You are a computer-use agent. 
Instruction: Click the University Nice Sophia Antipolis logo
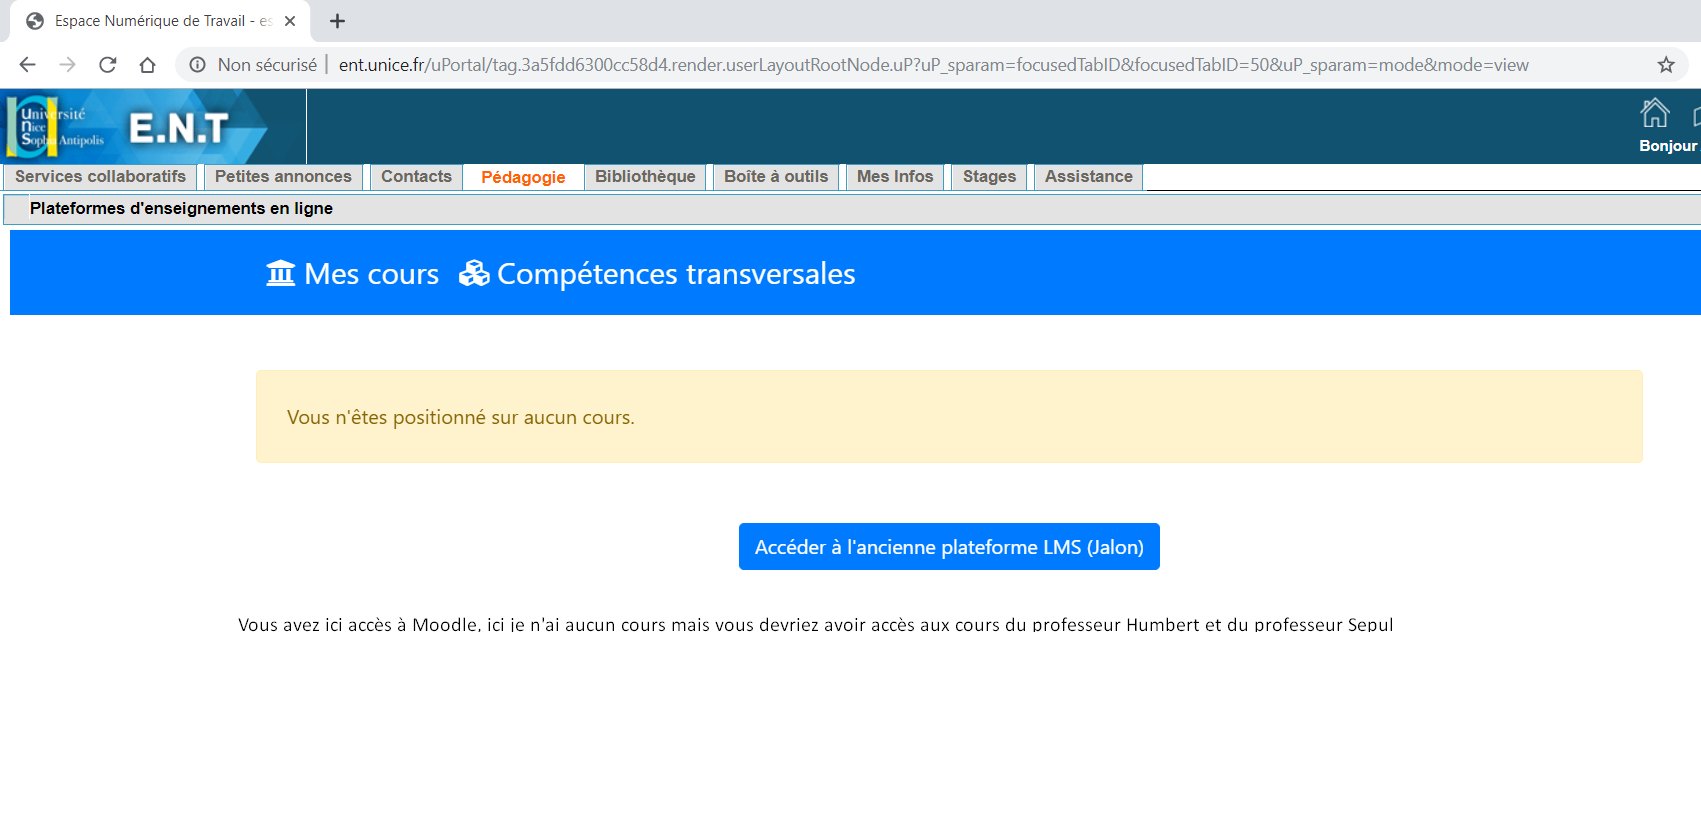click(x=55, y=127)
